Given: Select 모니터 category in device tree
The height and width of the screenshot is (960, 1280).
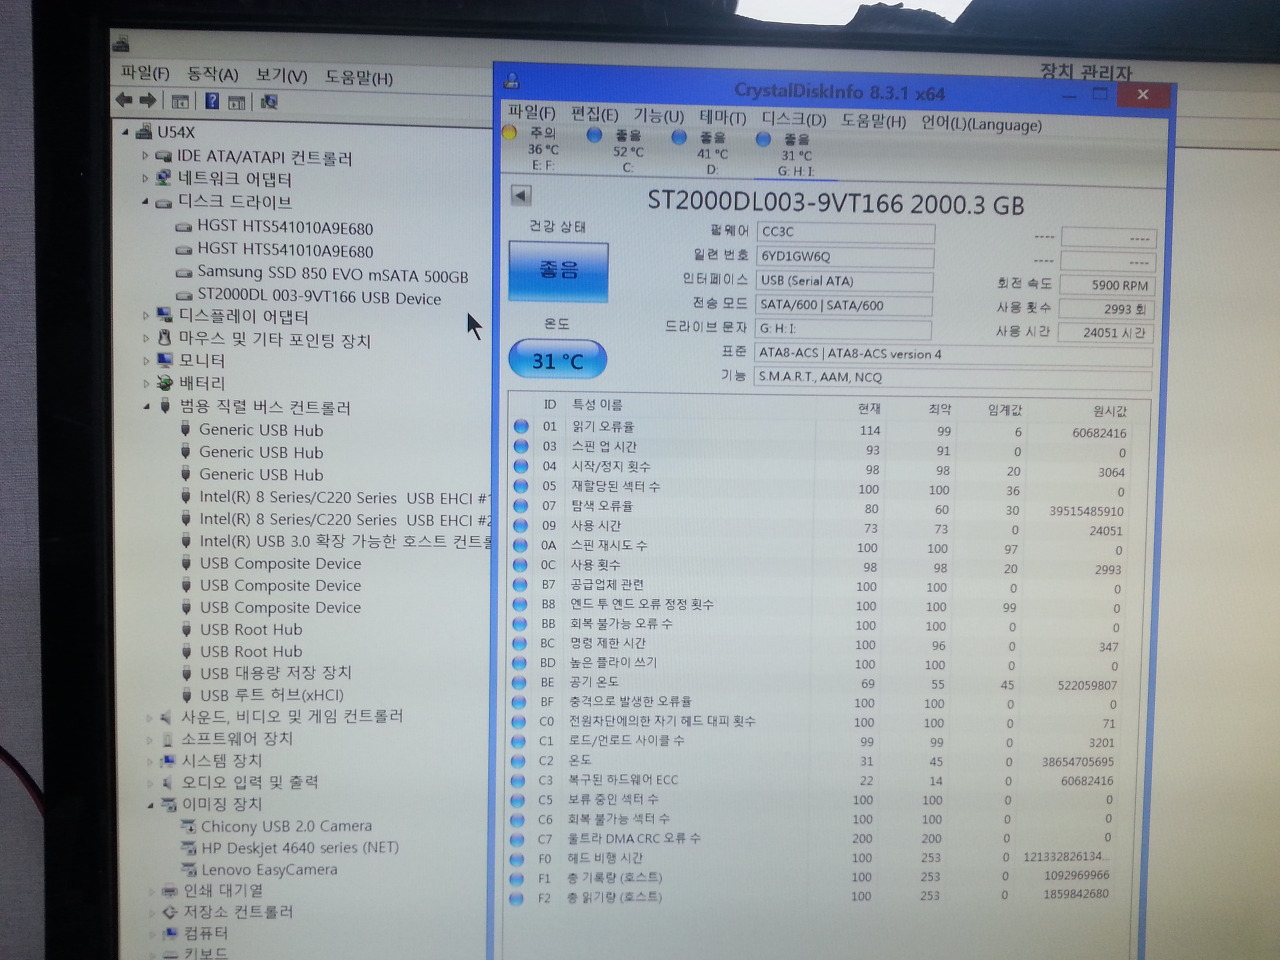Looking at the screenshot, I should (202, 361).
